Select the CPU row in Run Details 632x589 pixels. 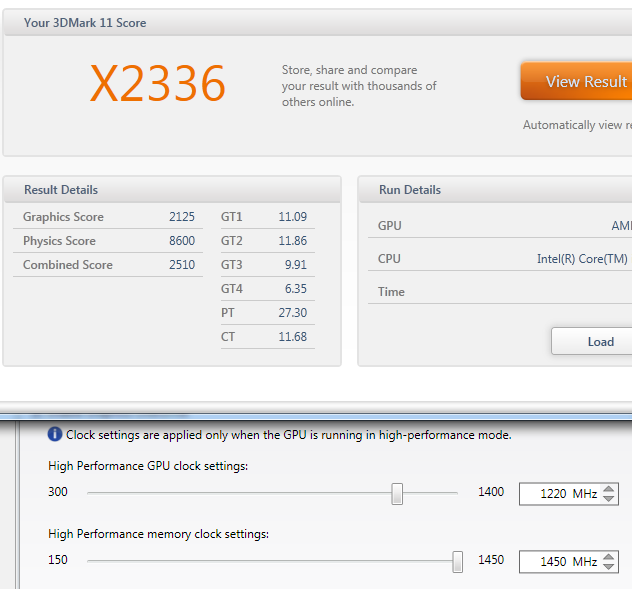[x=500, y=259]
